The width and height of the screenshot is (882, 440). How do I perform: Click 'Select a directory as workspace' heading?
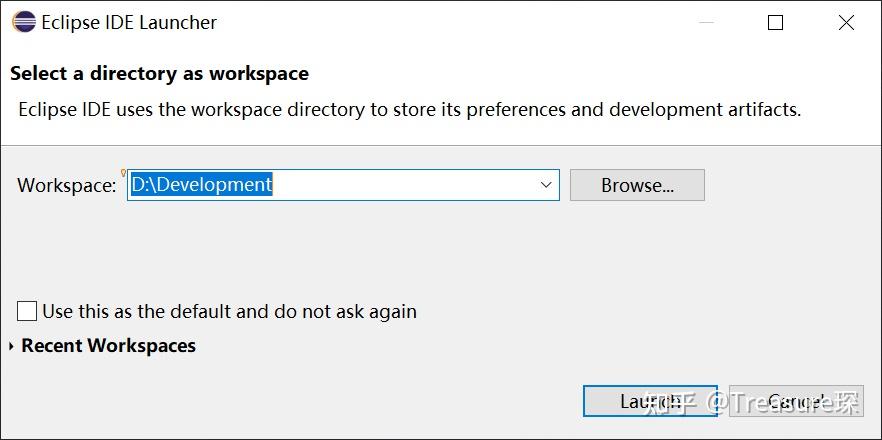point(159,73)
